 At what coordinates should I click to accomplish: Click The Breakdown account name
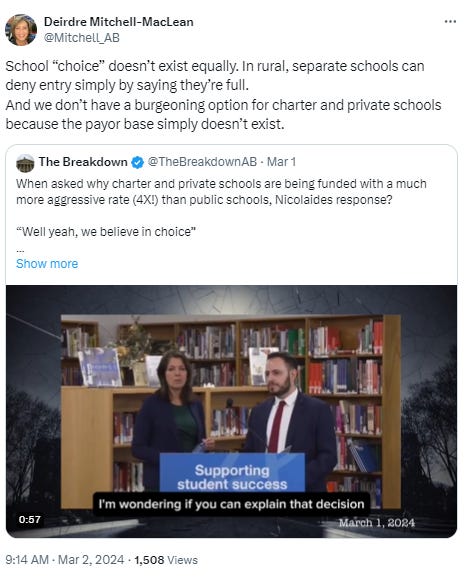83,162
